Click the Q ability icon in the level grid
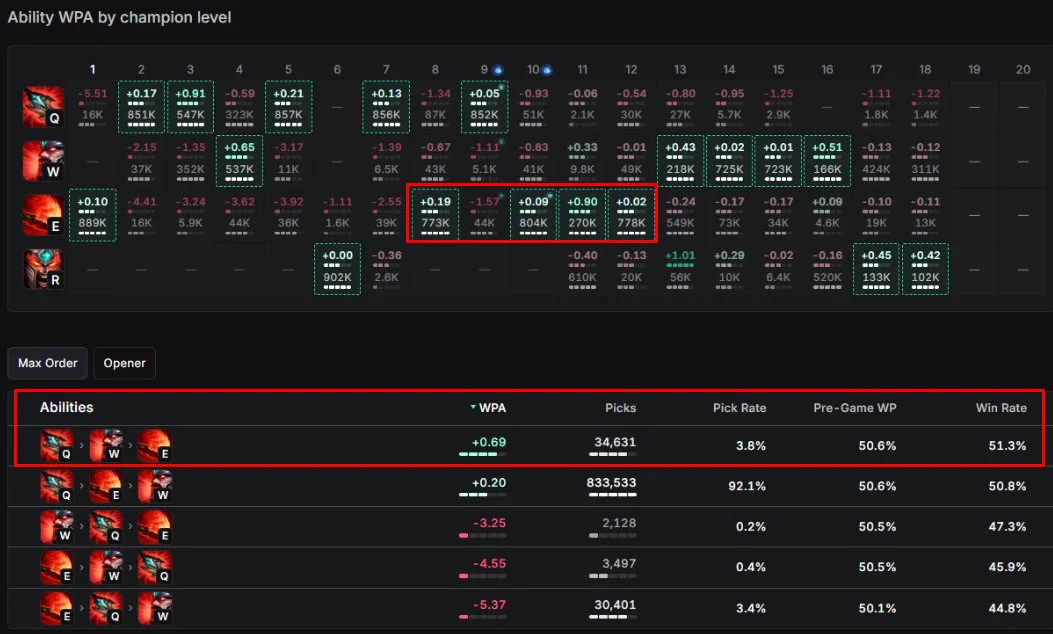The height and width of the screenshot is (634, 1053). coord(43,106)
